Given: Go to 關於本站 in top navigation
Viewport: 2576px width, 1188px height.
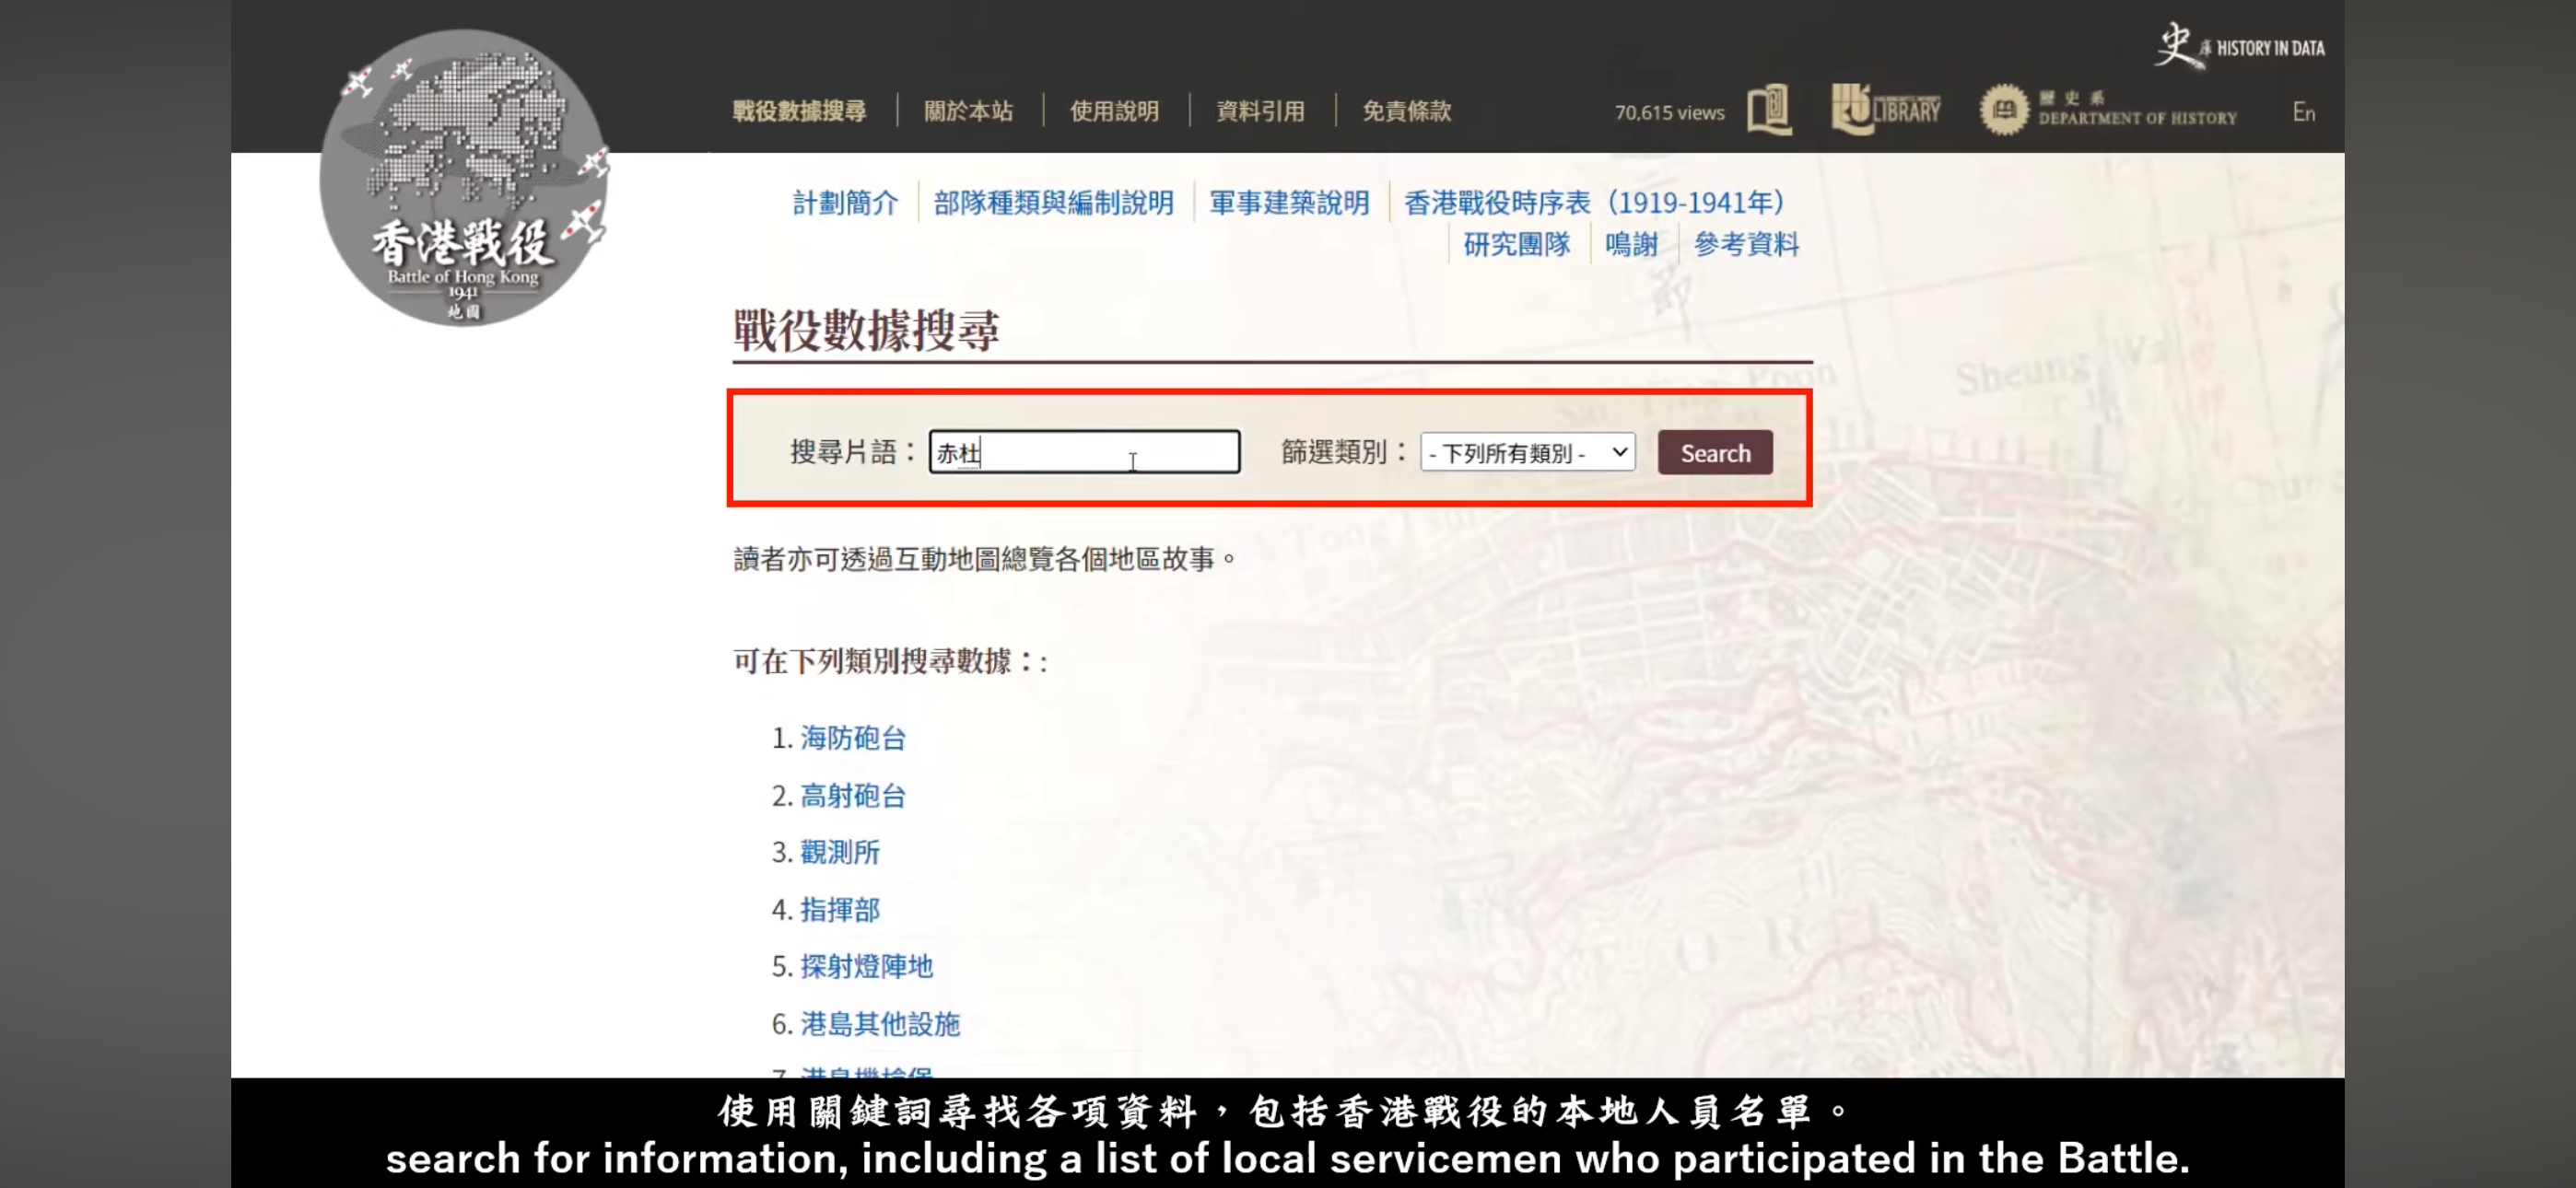Looking at the screenshot, I should click(x=967, y=111).
